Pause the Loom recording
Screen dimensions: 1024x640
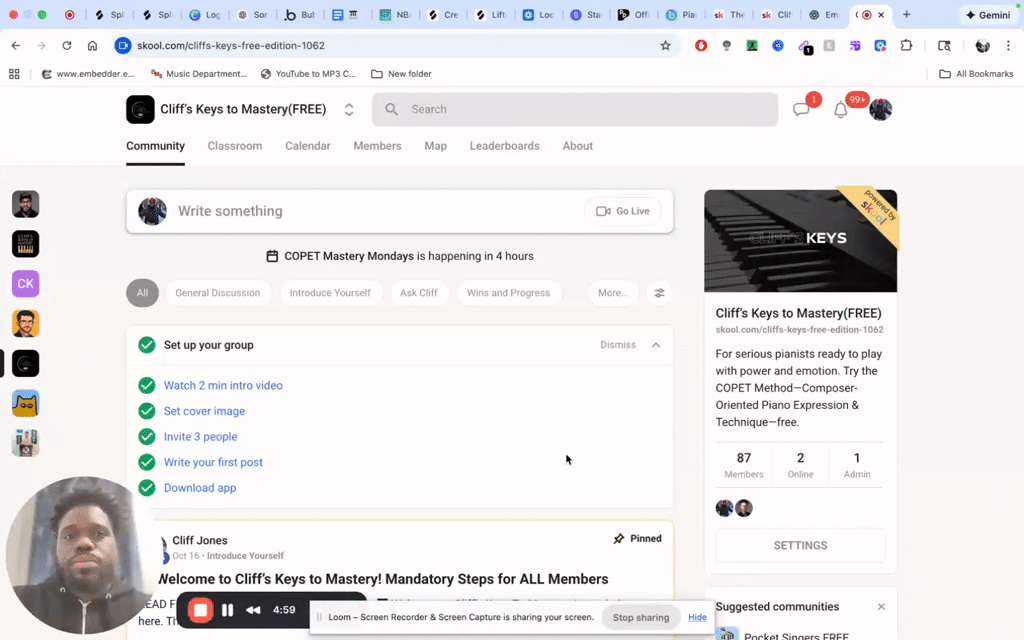coord(227,610)
